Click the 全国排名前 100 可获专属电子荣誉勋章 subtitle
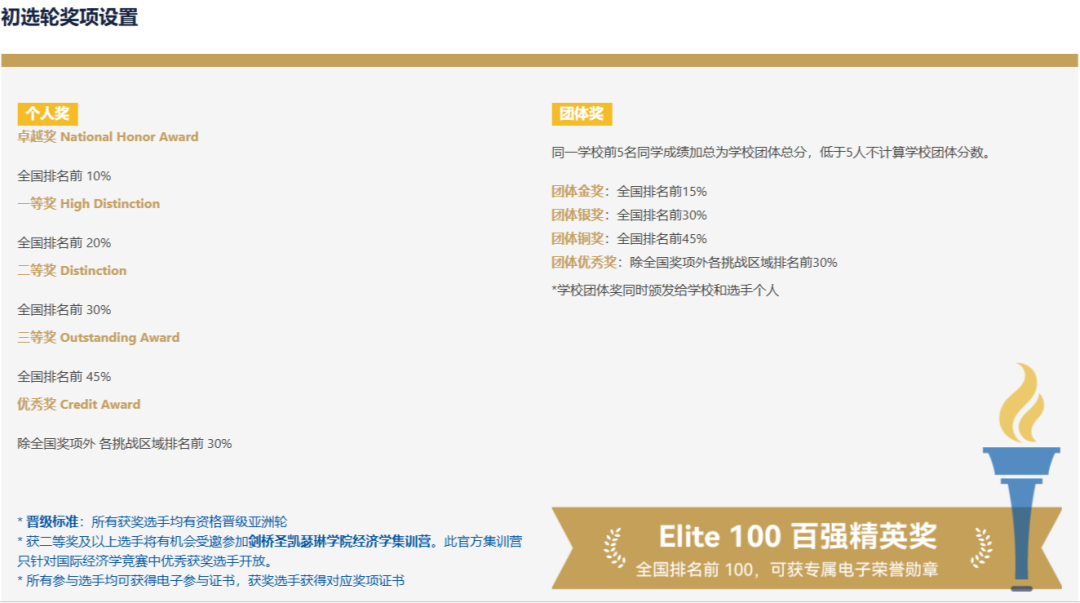Screen dimensions: 1080x603 click(787, 570)
